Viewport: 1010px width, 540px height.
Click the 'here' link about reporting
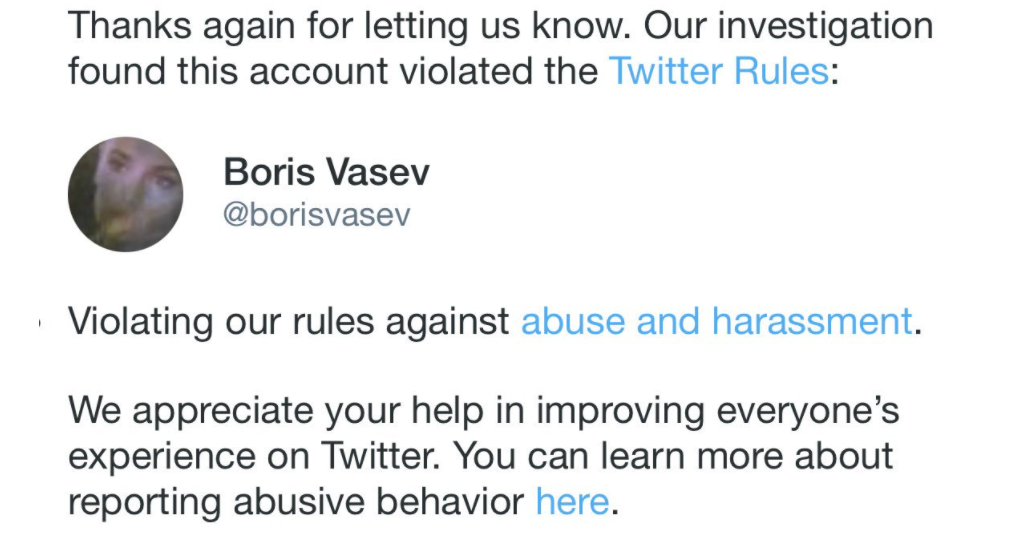572,500
